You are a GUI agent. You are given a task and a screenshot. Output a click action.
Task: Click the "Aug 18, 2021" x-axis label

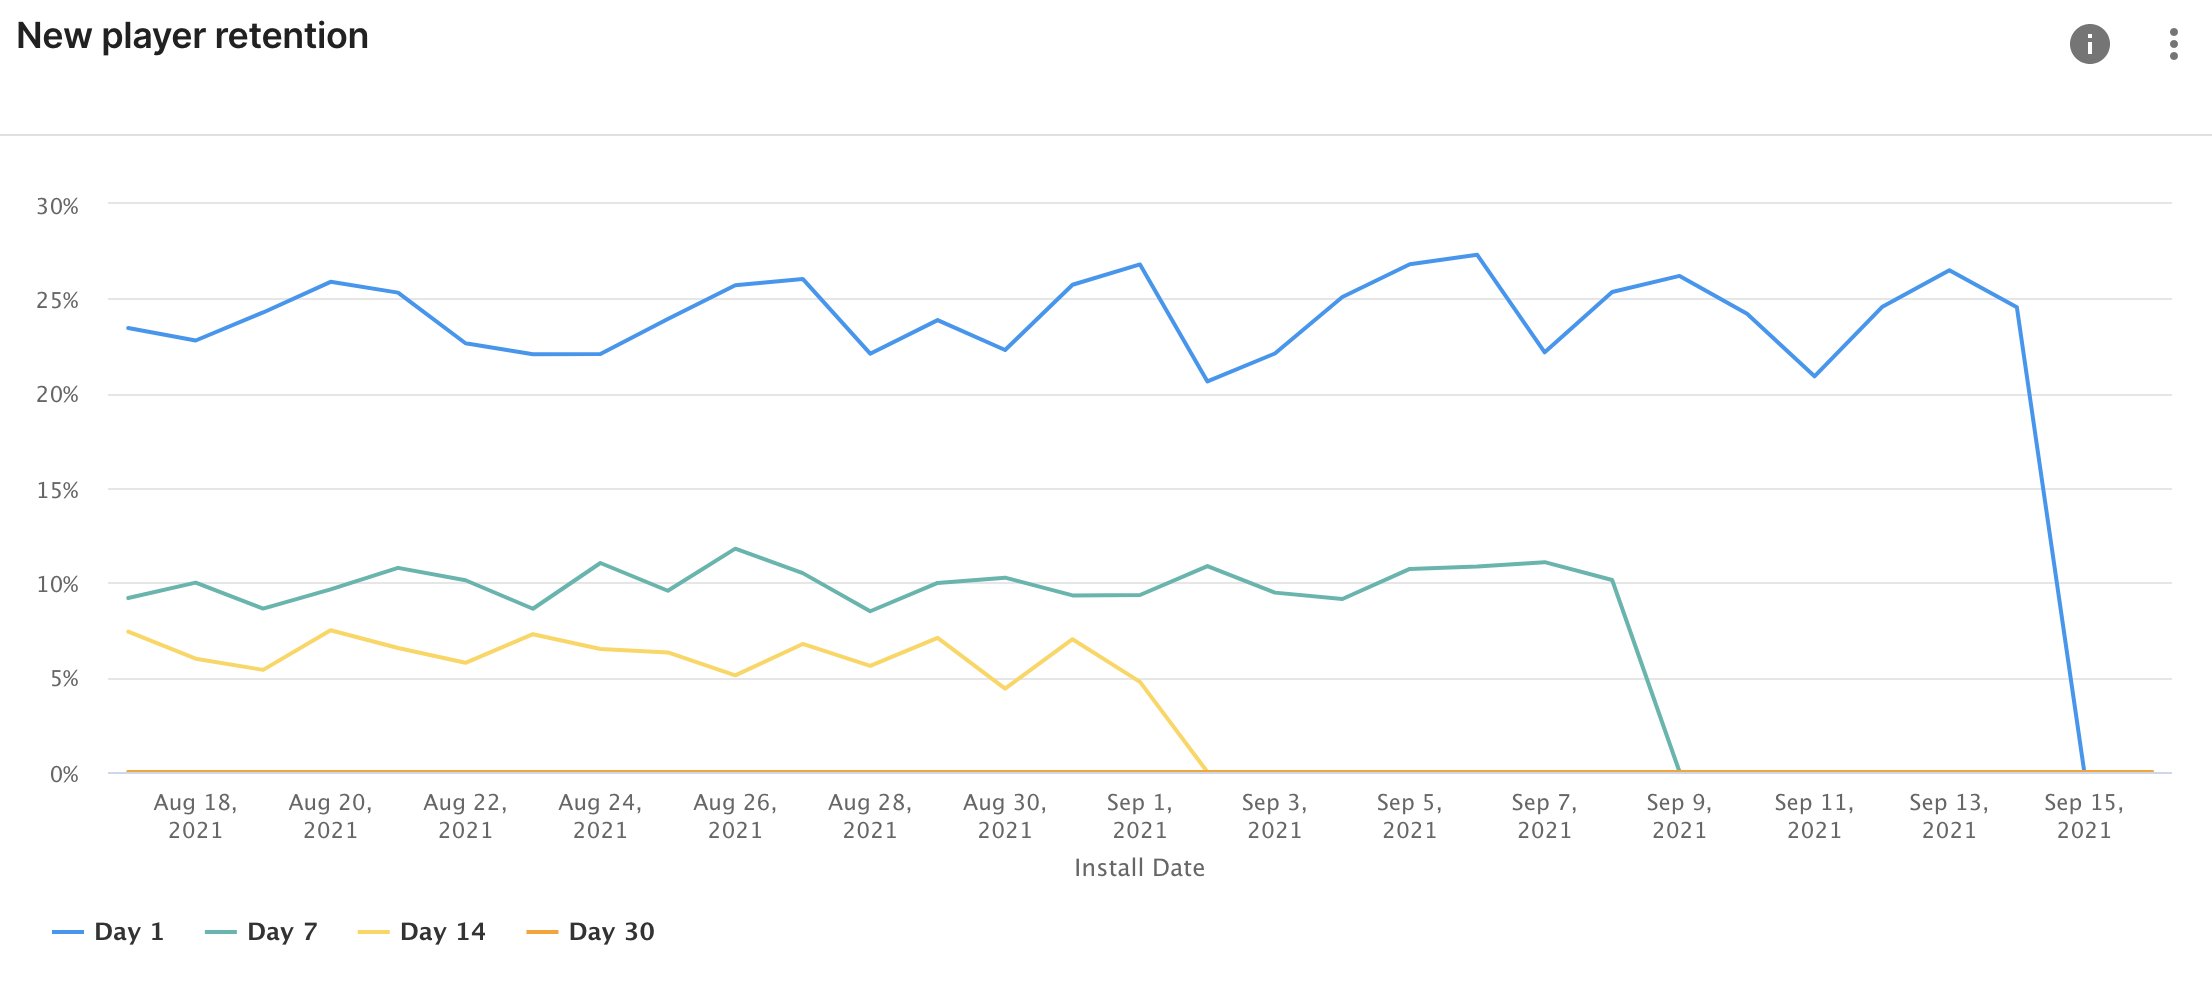pyautogui.click(x=195, y=816)
